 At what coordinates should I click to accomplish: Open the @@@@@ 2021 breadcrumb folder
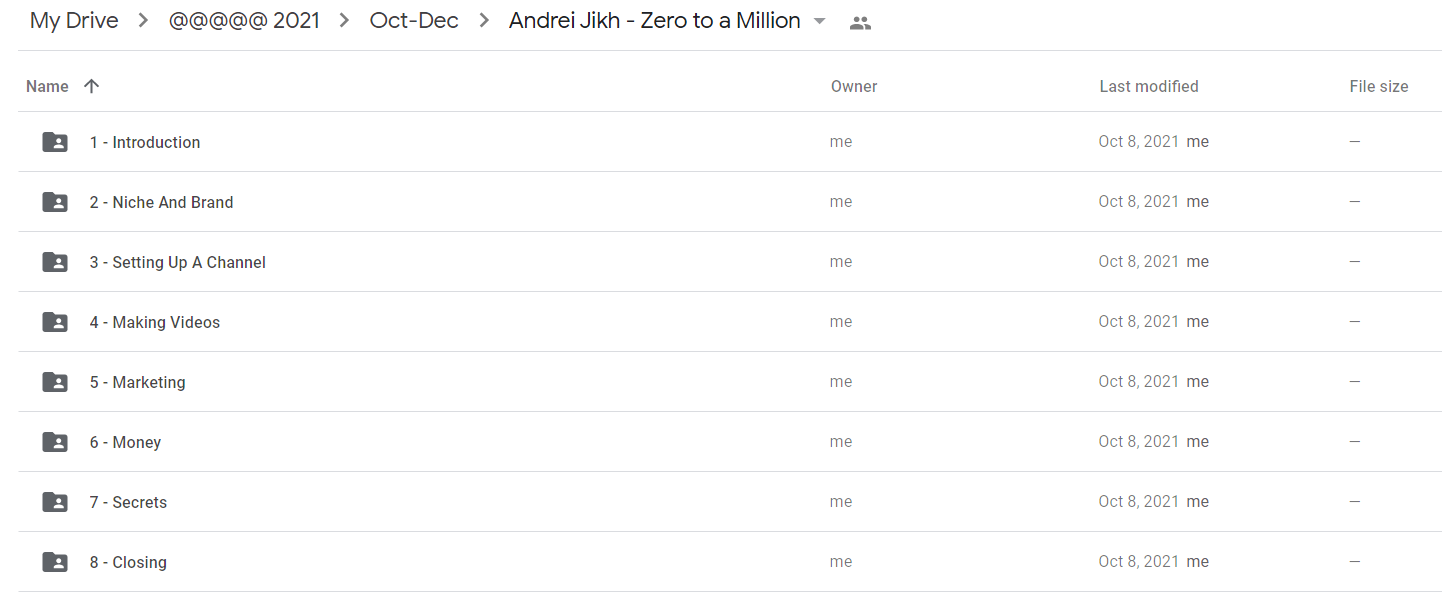click(244, 21)
